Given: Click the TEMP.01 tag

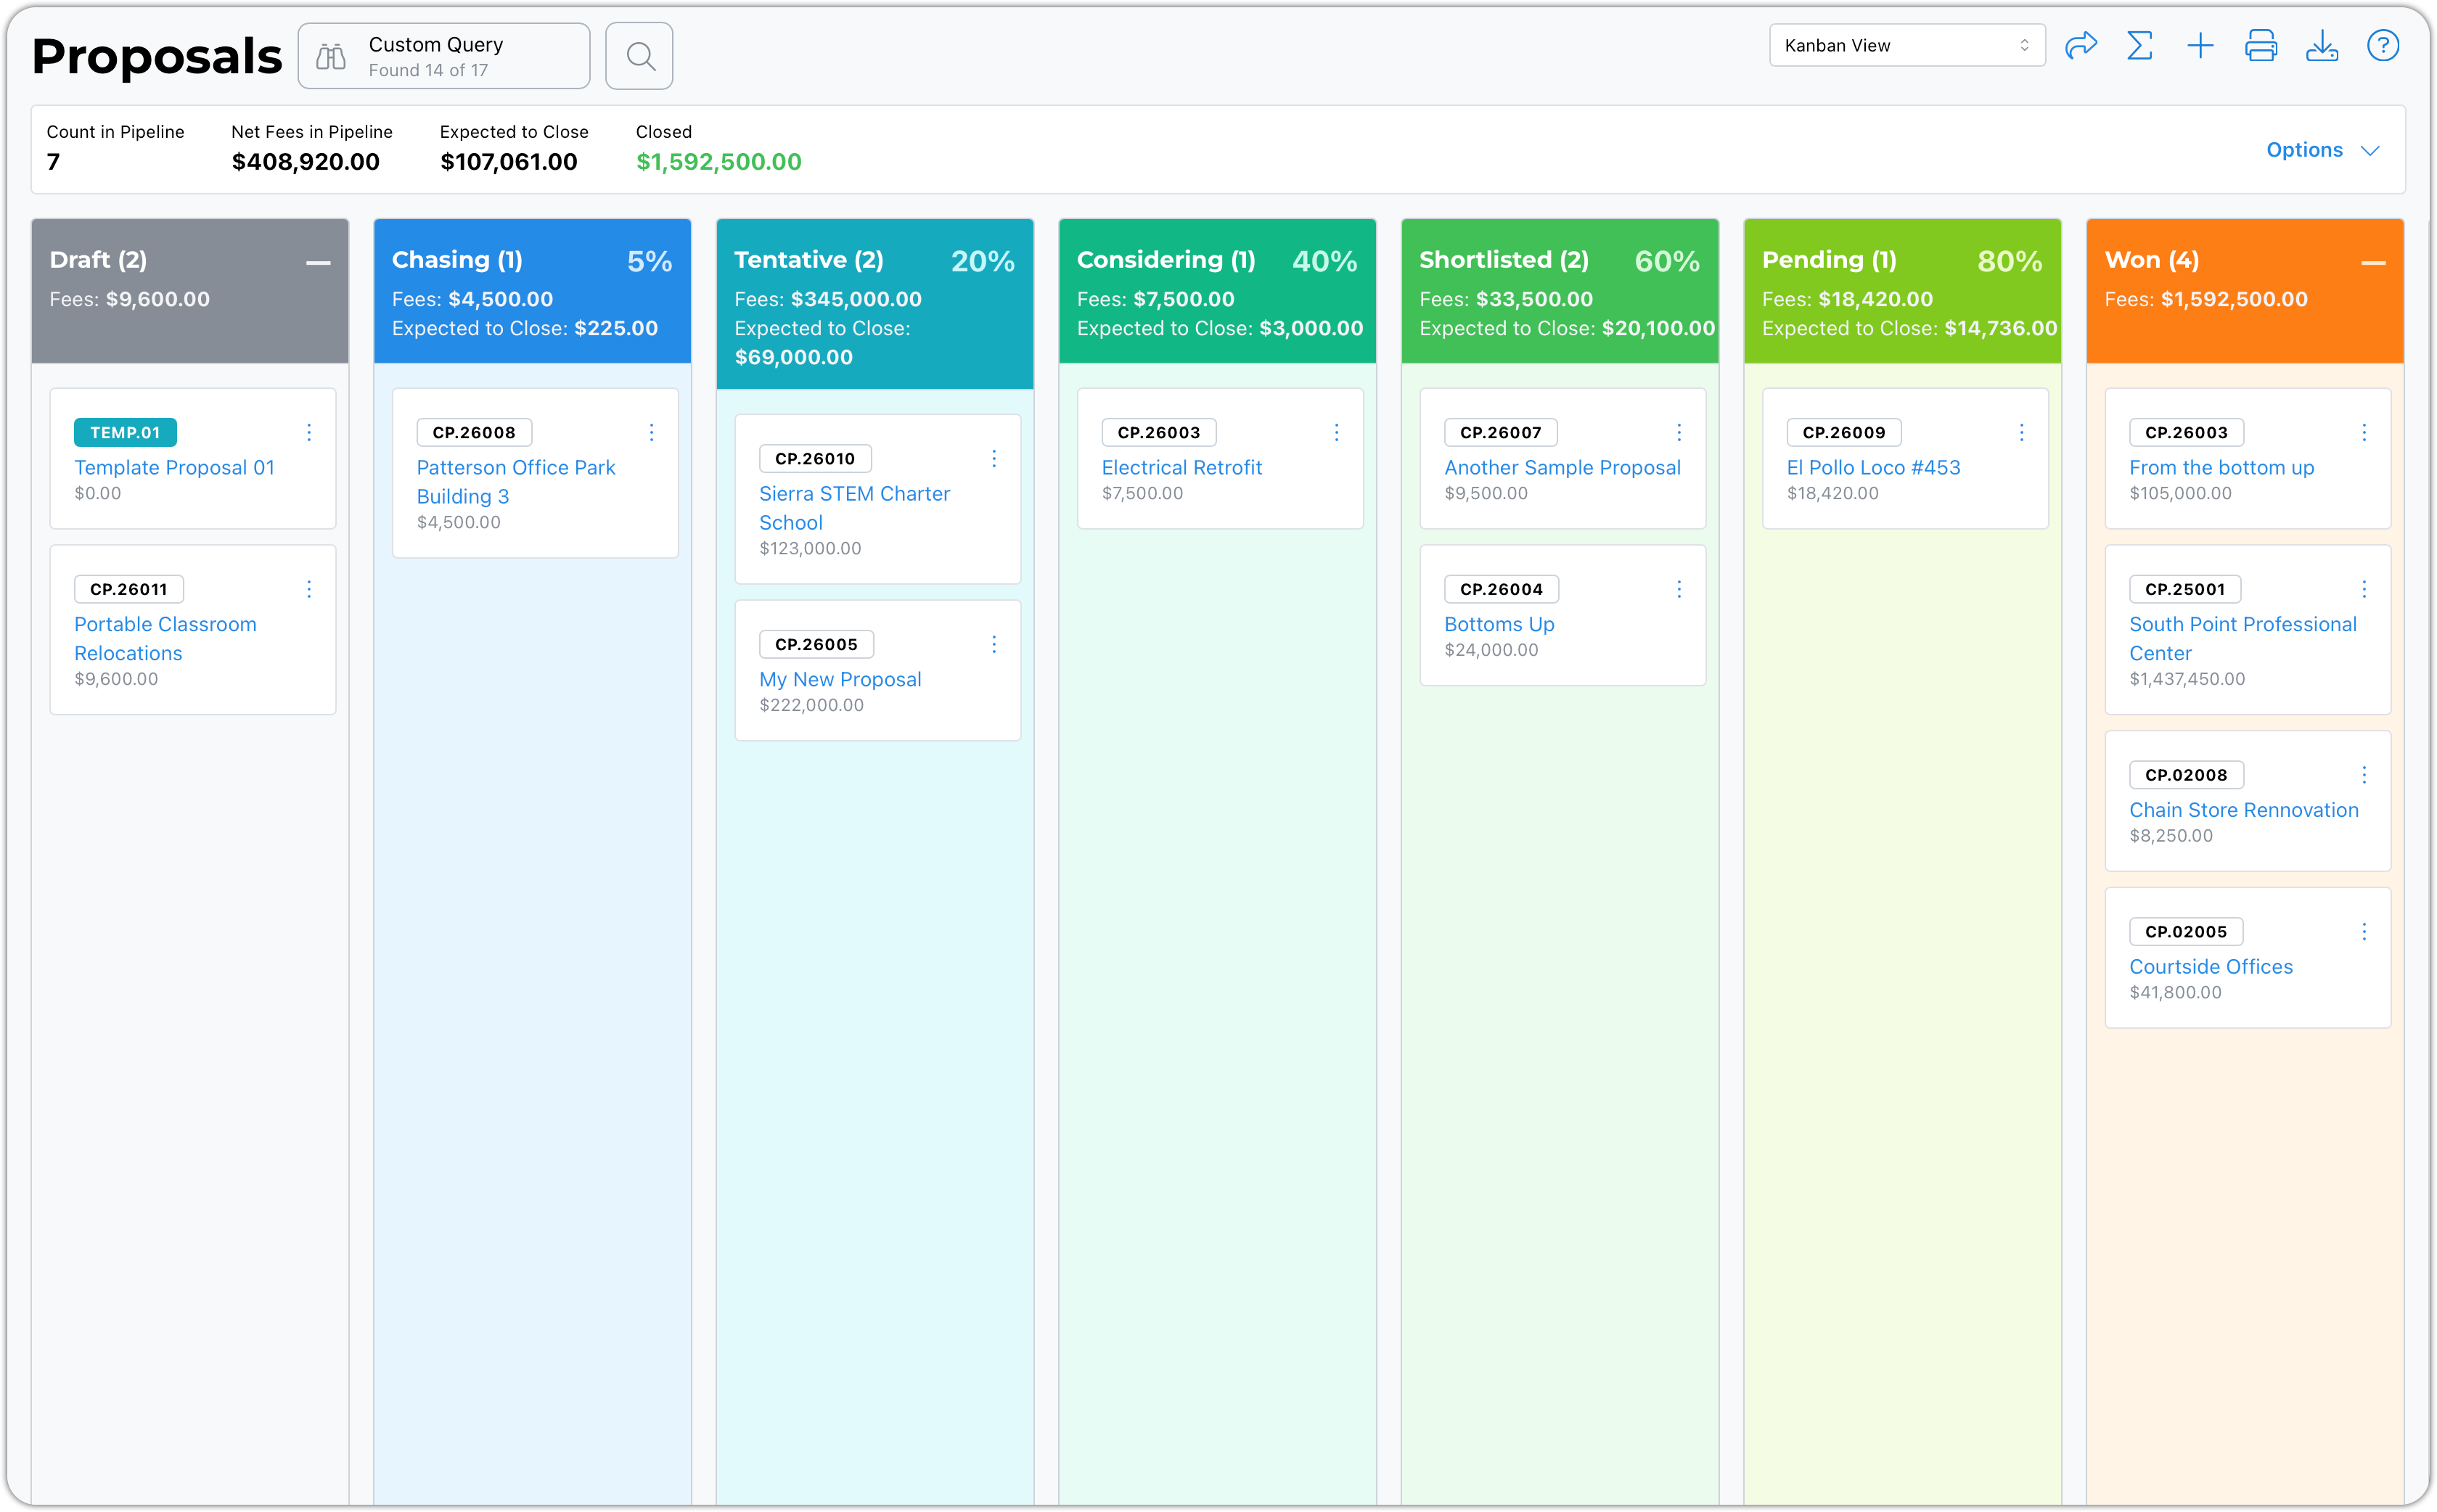Looking at the screenshot, I should point(125,432).
